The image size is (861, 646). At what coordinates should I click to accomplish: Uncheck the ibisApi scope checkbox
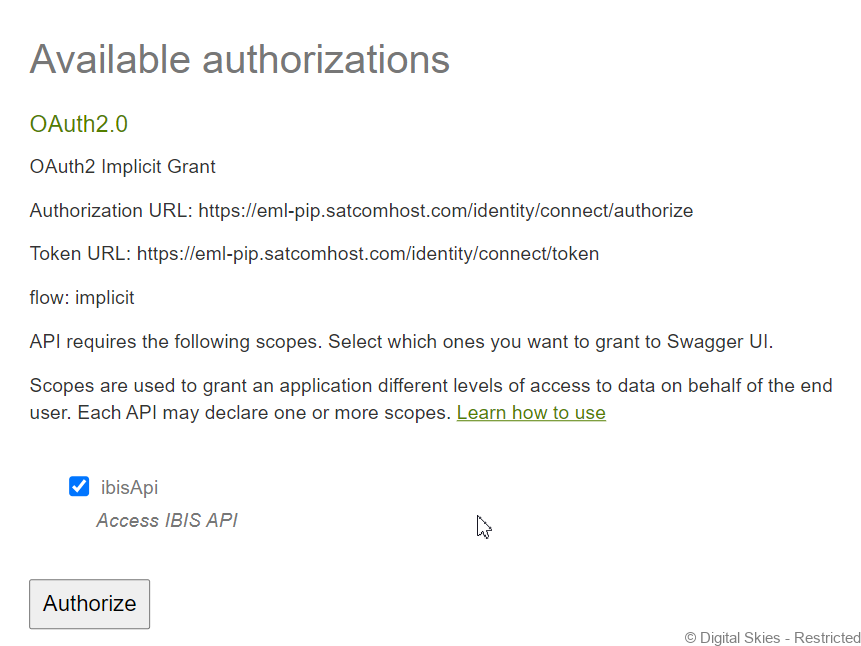79,487
